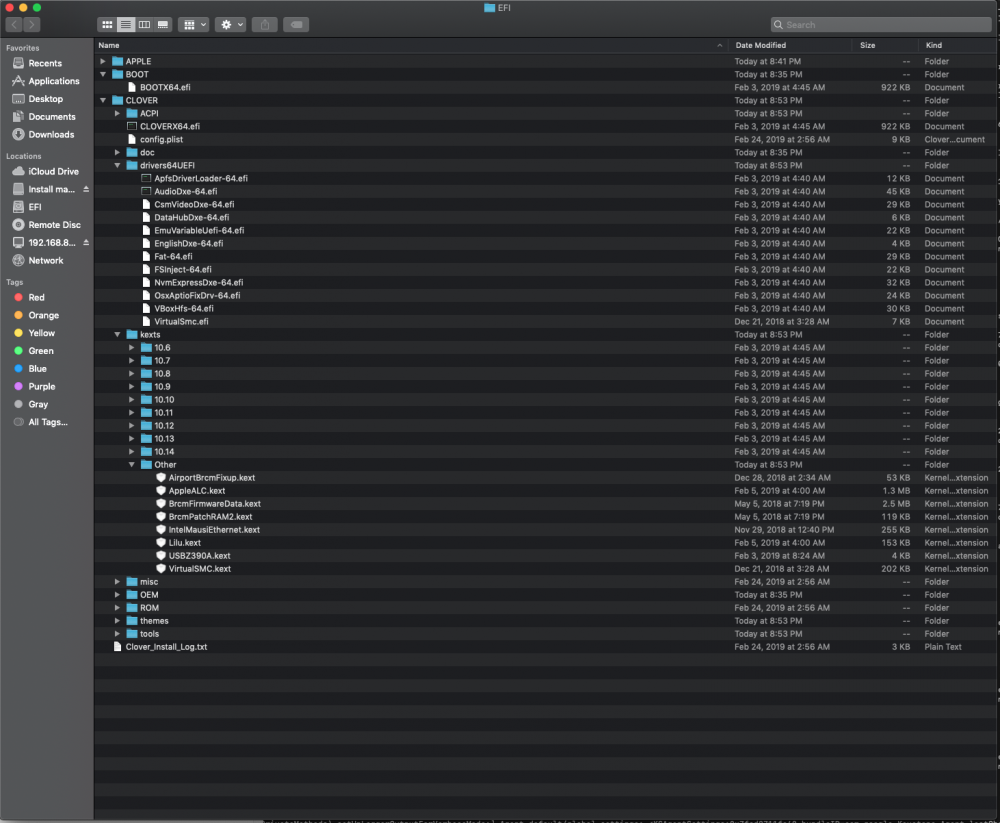1000x823 pixels.
Task: Expand the ROM folder
Action: coord(117,608)
